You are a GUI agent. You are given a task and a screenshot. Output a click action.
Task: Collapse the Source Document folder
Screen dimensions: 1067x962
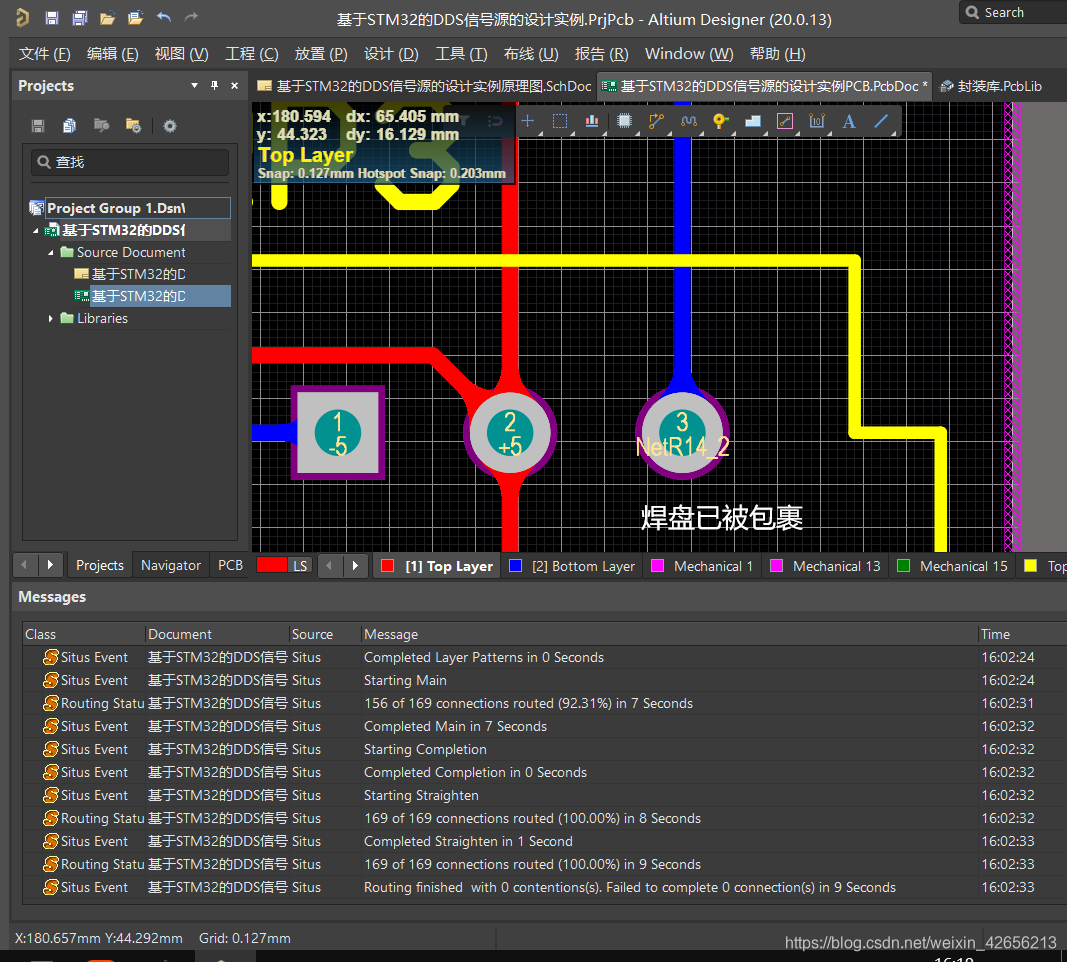point(50,252)
